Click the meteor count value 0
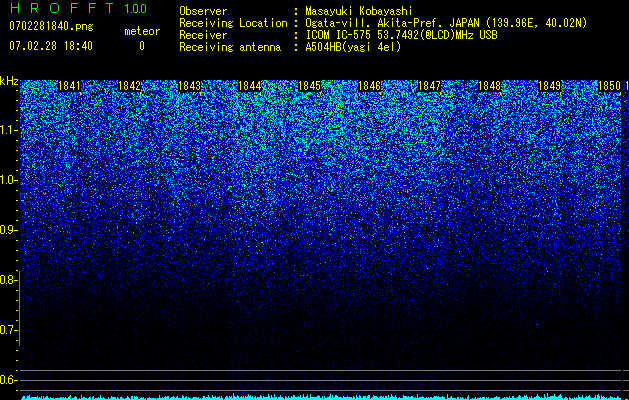Image resolution: width=629 pixels, height=400 pixels. click(x=142, y=46)
